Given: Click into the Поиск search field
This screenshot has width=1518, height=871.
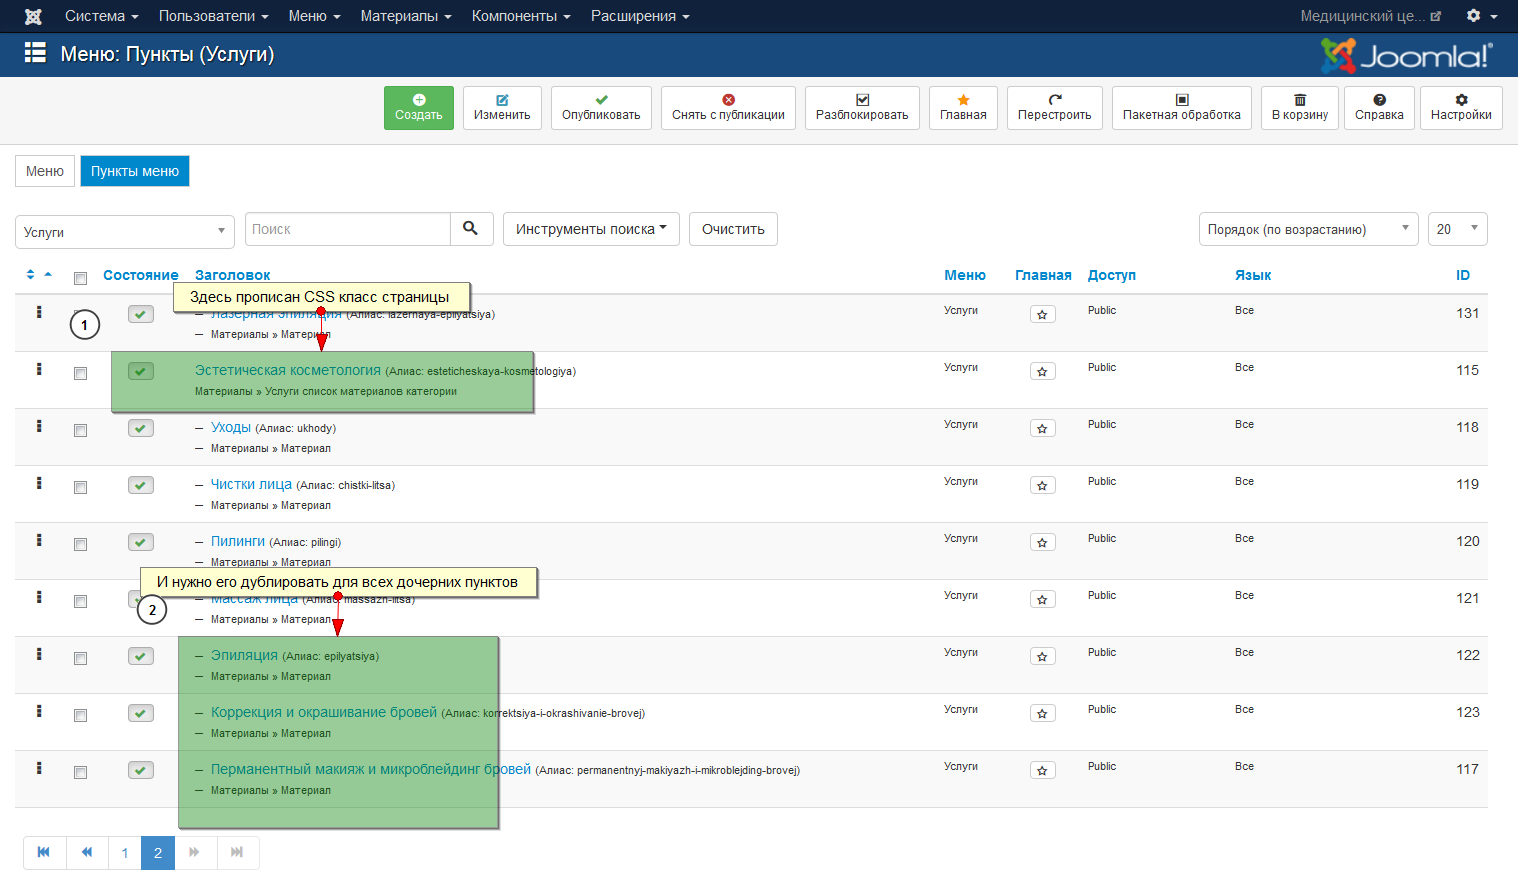Looking at the screenshot, I should pyautogui.click(x=347, y=229).
